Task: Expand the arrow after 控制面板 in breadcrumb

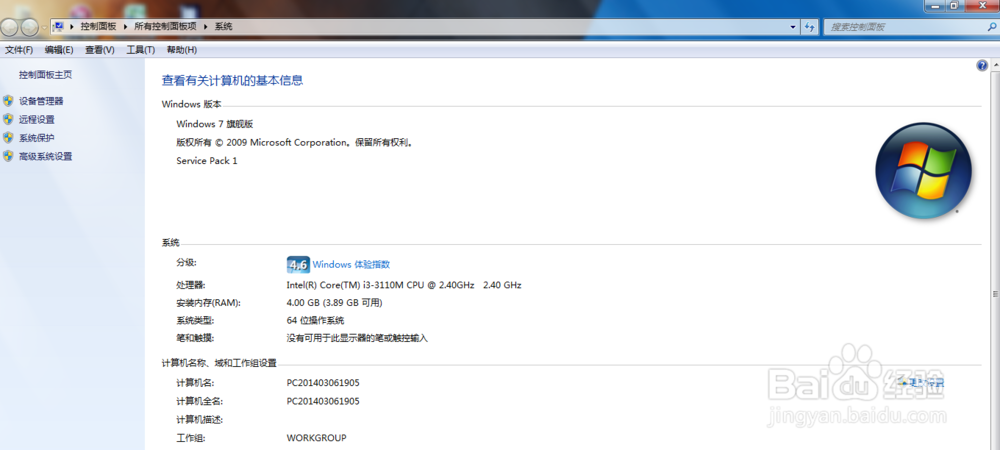Action: (x=126, y=27)
